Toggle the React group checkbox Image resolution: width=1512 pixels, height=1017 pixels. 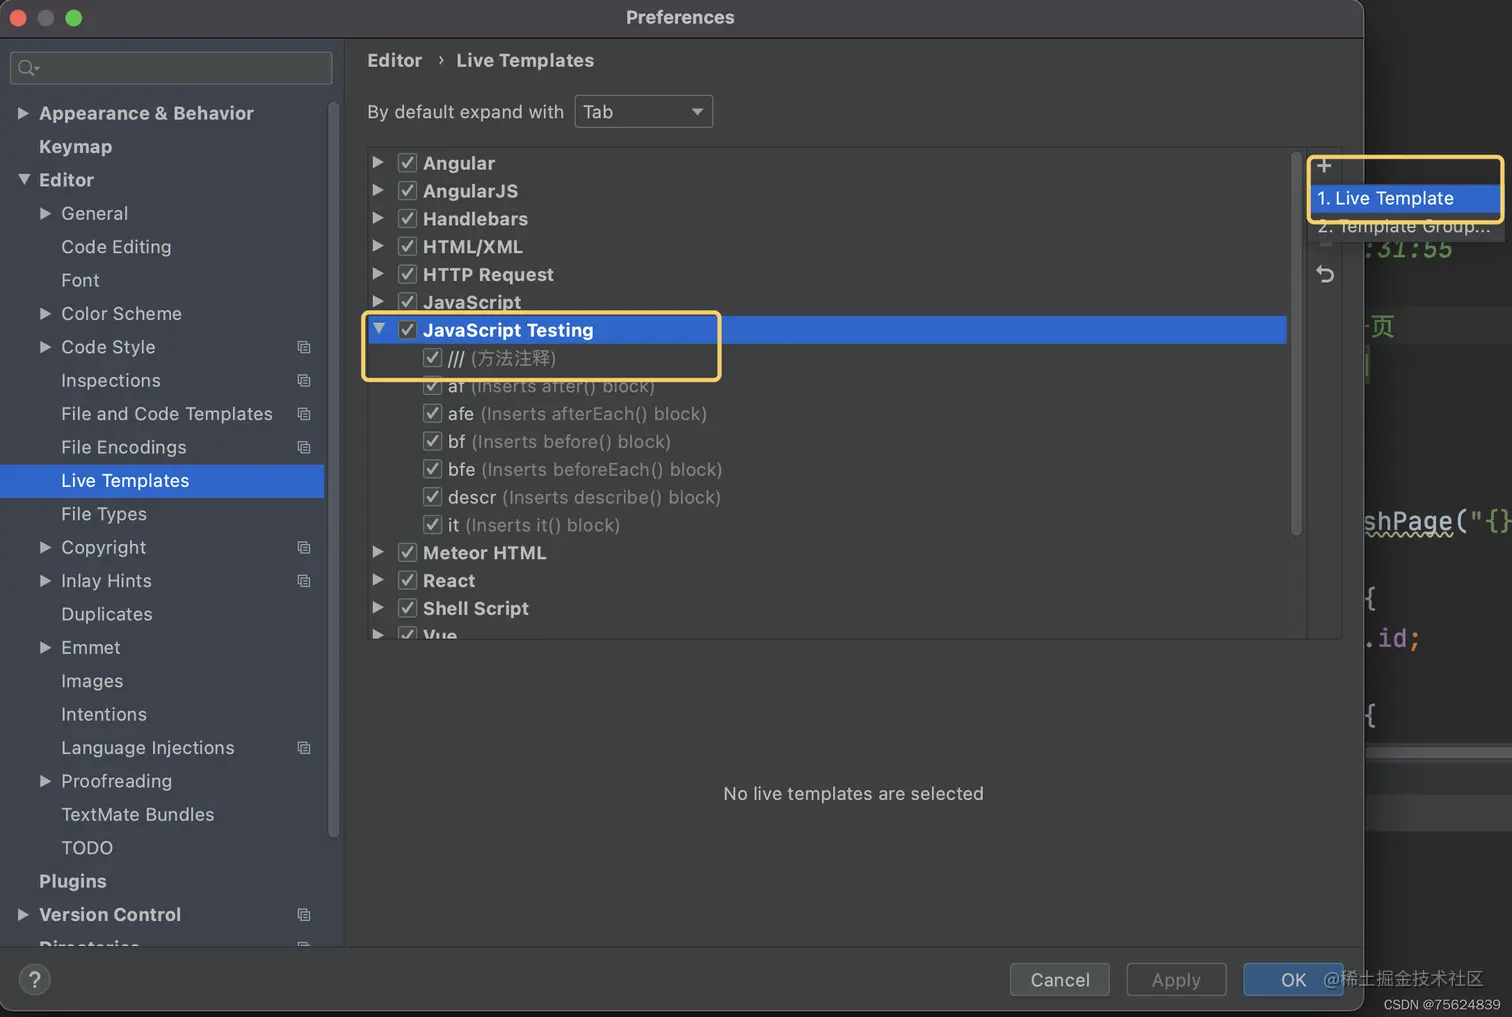[407, 580]
